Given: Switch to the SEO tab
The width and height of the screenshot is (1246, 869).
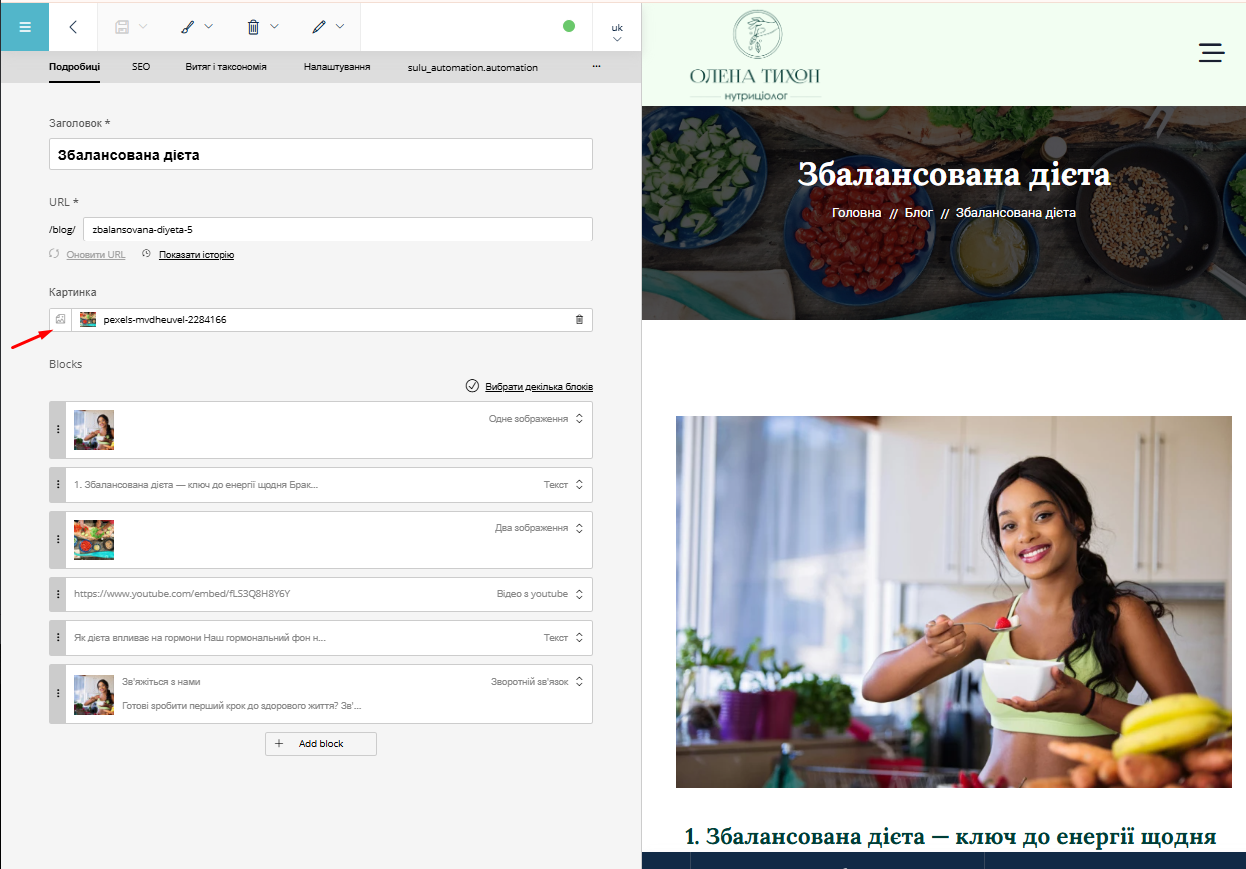Looking at the screenshot, I should [141, 67].
